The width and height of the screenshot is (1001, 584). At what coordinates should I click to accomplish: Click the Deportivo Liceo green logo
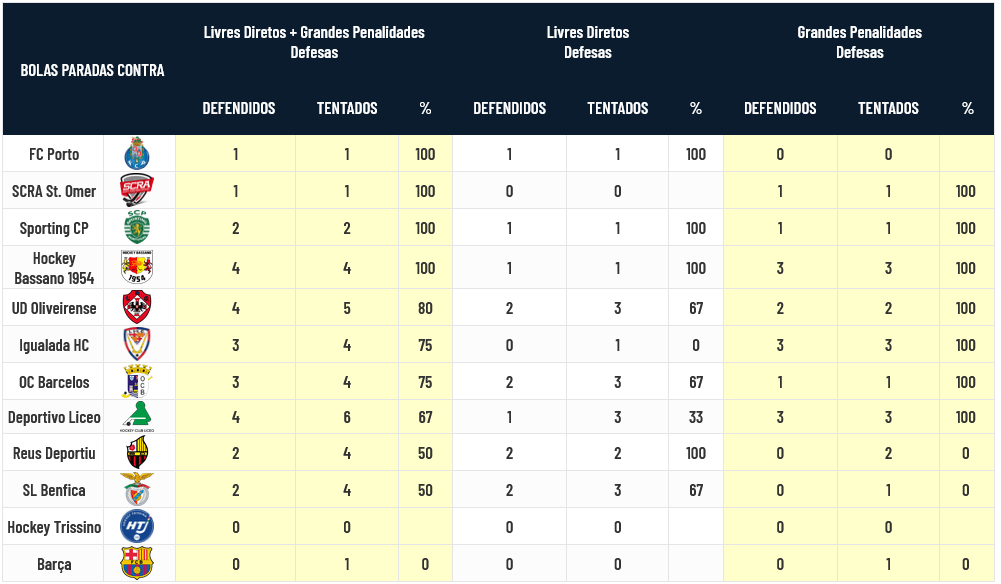(137, 418)
